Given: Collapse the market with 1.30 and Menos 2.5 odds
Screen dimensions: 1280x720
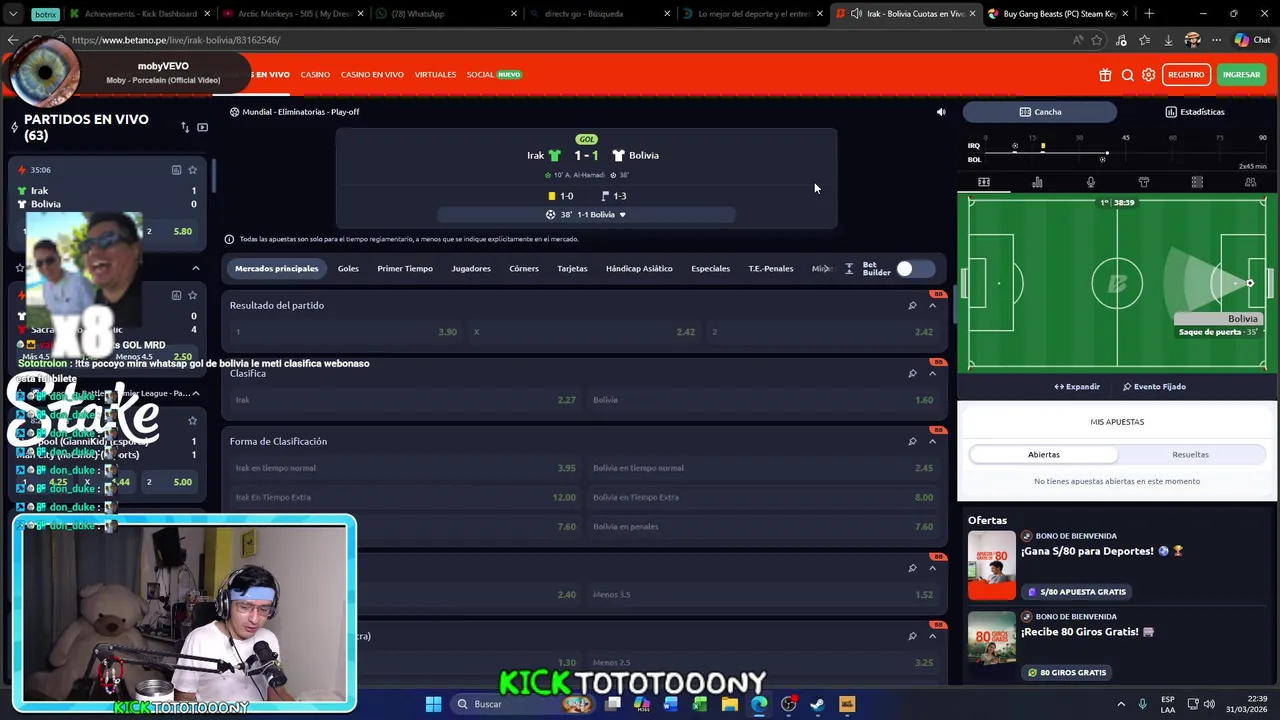Looking at the screenshot, I should click(932, 636).
